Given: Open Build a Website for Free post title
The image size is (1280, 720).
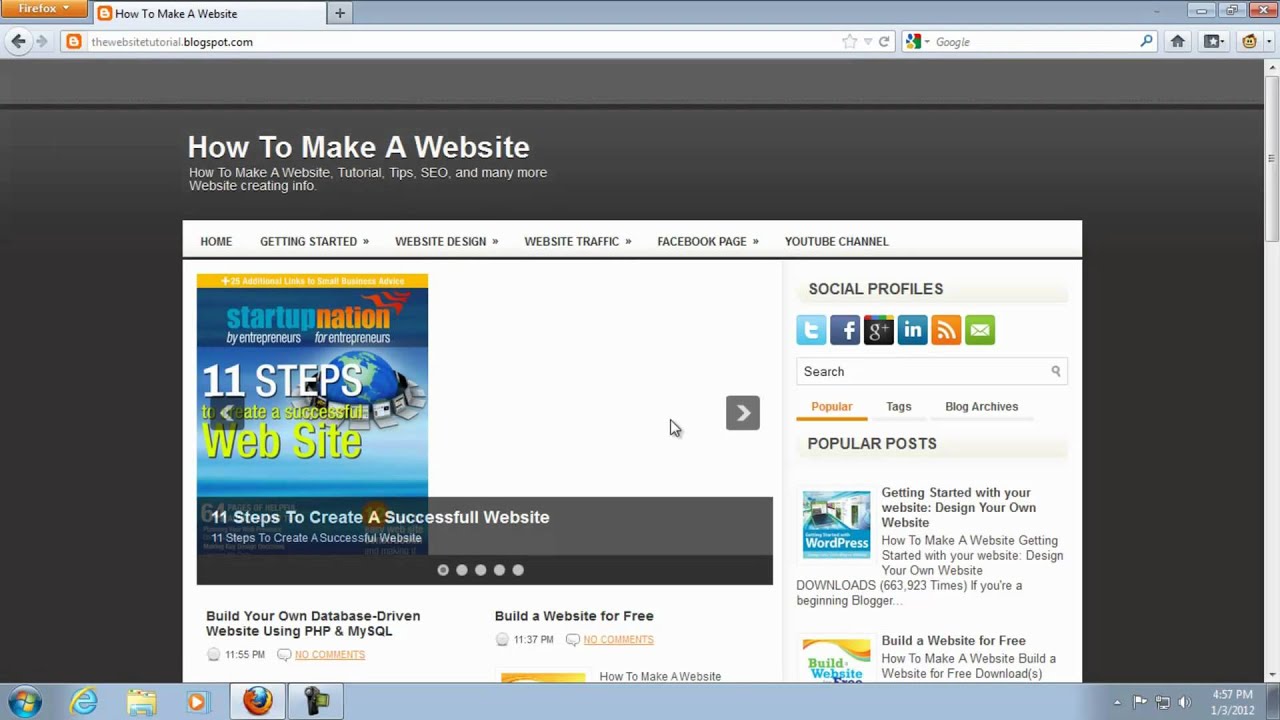Looking at the screenshot, I should point(574,616).
